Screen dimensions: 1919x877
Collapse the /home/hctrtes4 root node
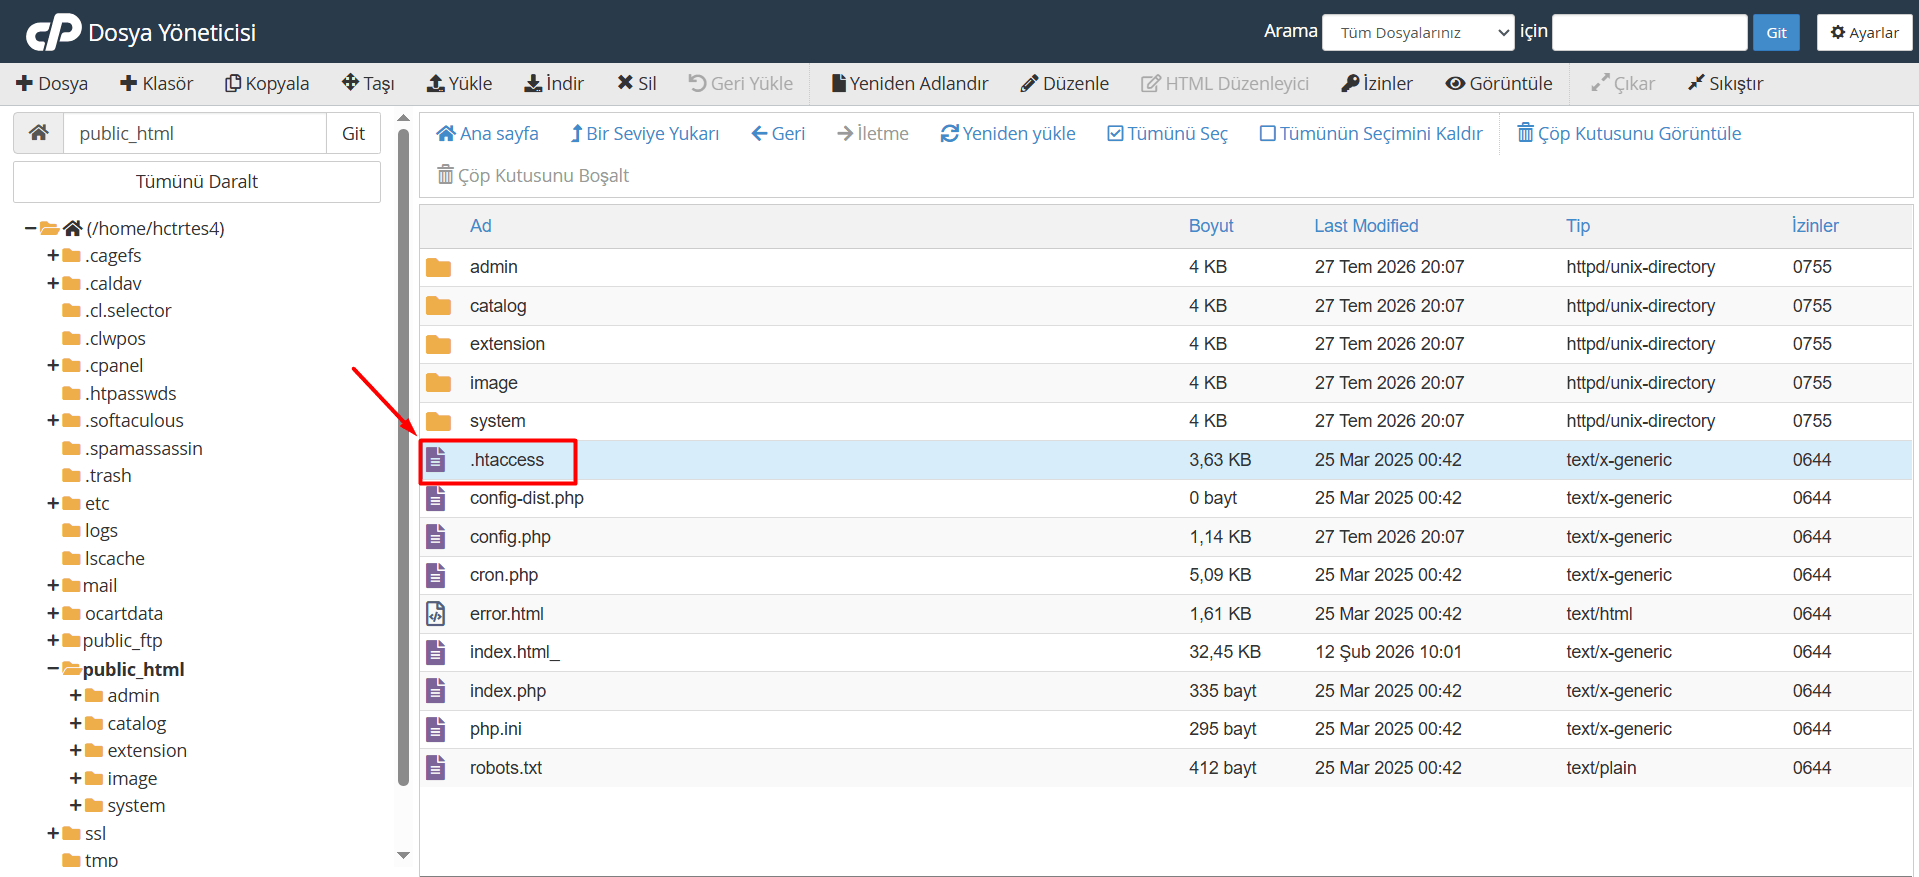[x=31, y=229]
